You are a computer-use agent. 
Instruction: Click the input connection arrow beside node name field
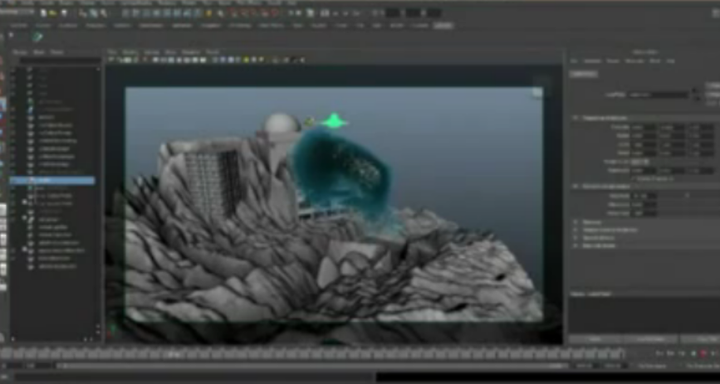point(696,91)
